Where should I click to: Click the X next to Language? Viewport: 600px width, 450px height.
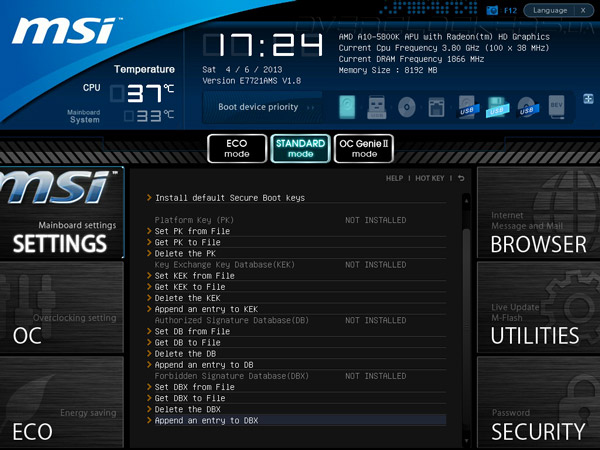click(x=583, y=10)
